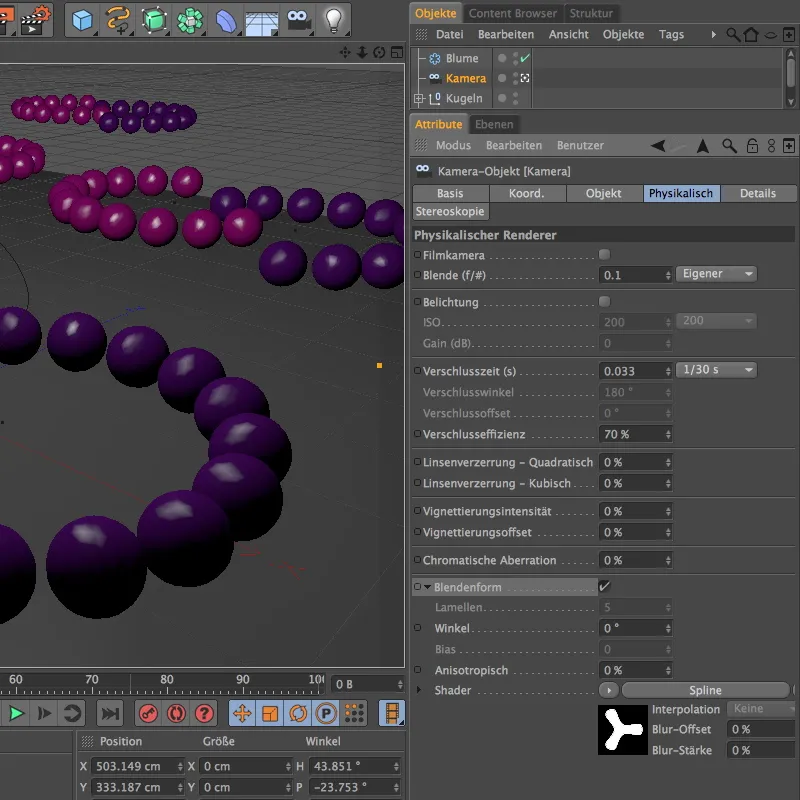Open the Datei menu
Viewport: 800px width, 800px height.
coord(449,35)
